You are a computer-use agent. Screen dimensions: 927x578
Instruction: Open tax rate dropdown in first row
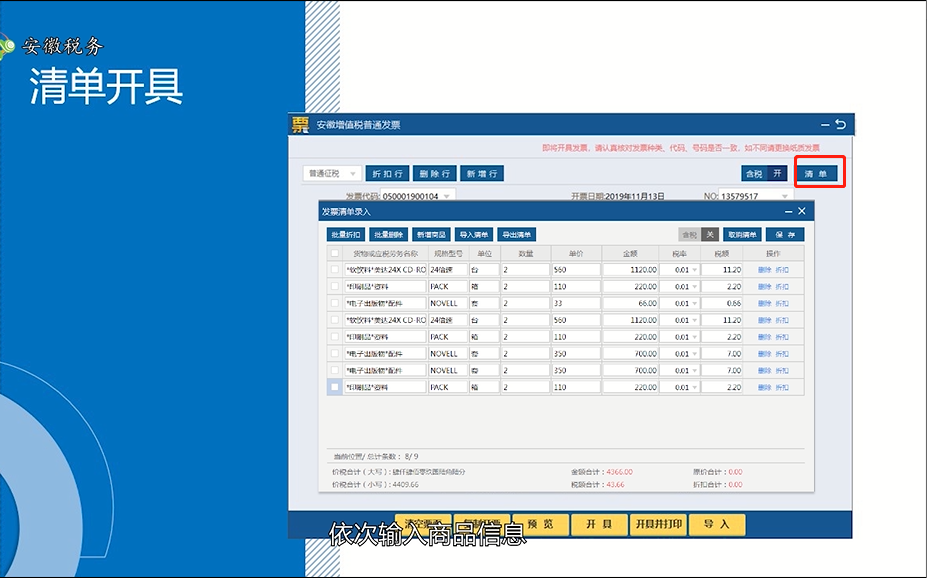(695, 270)
